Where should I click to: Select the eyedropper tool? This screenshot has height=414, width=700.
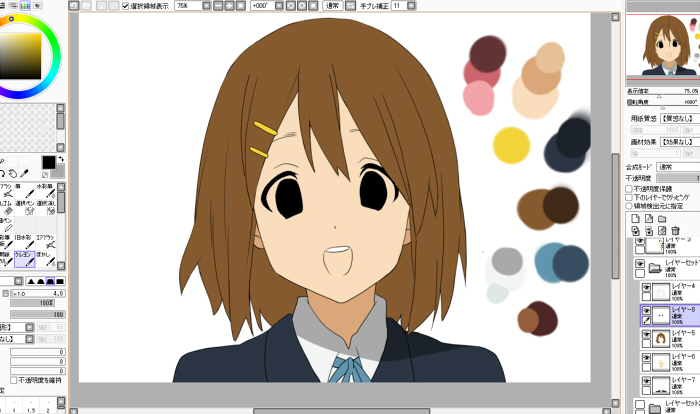pyautogui.click(x=24, y=173)
